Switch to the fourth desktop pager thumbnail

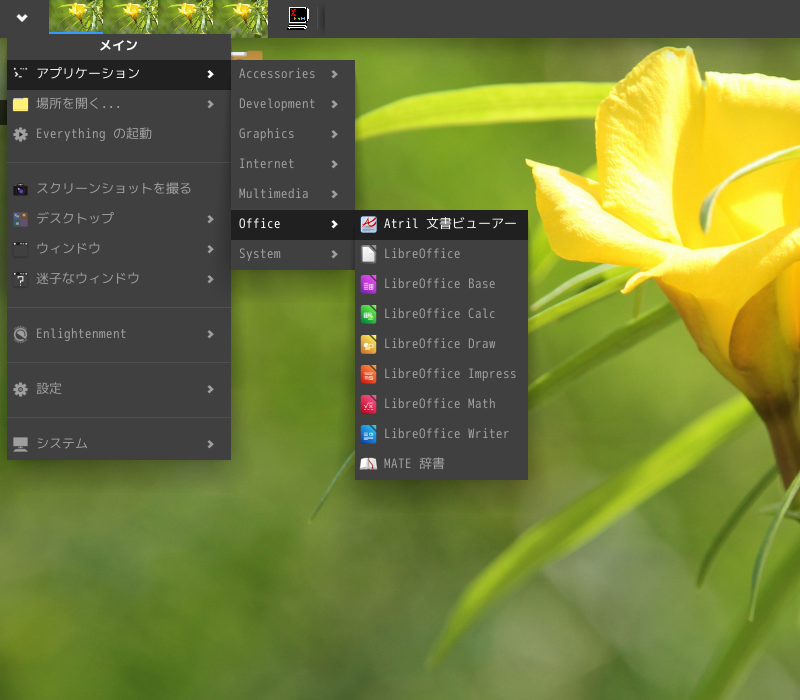click(241, 17)
